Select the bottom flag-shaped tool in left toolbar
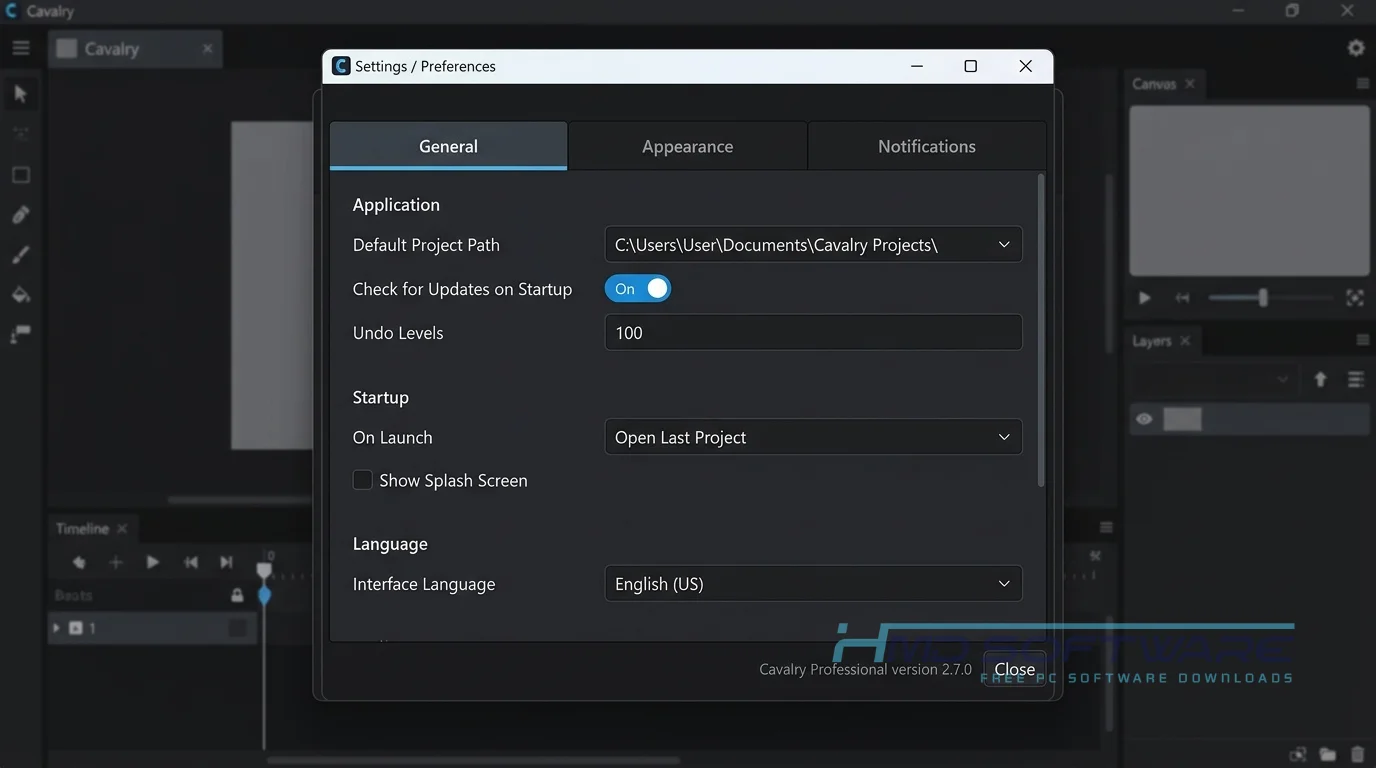 [x=20, y=335]
